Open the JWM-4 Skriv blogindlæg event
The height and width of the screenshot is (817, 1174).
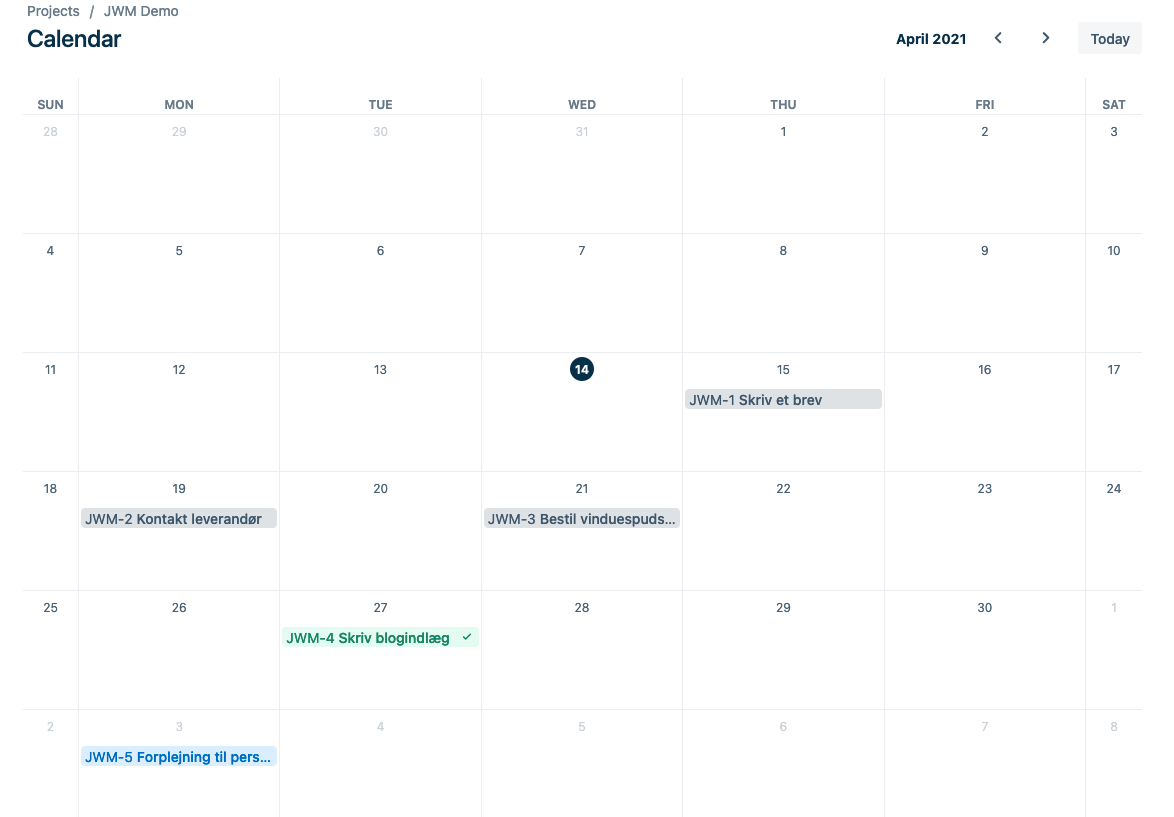(368, 638)
